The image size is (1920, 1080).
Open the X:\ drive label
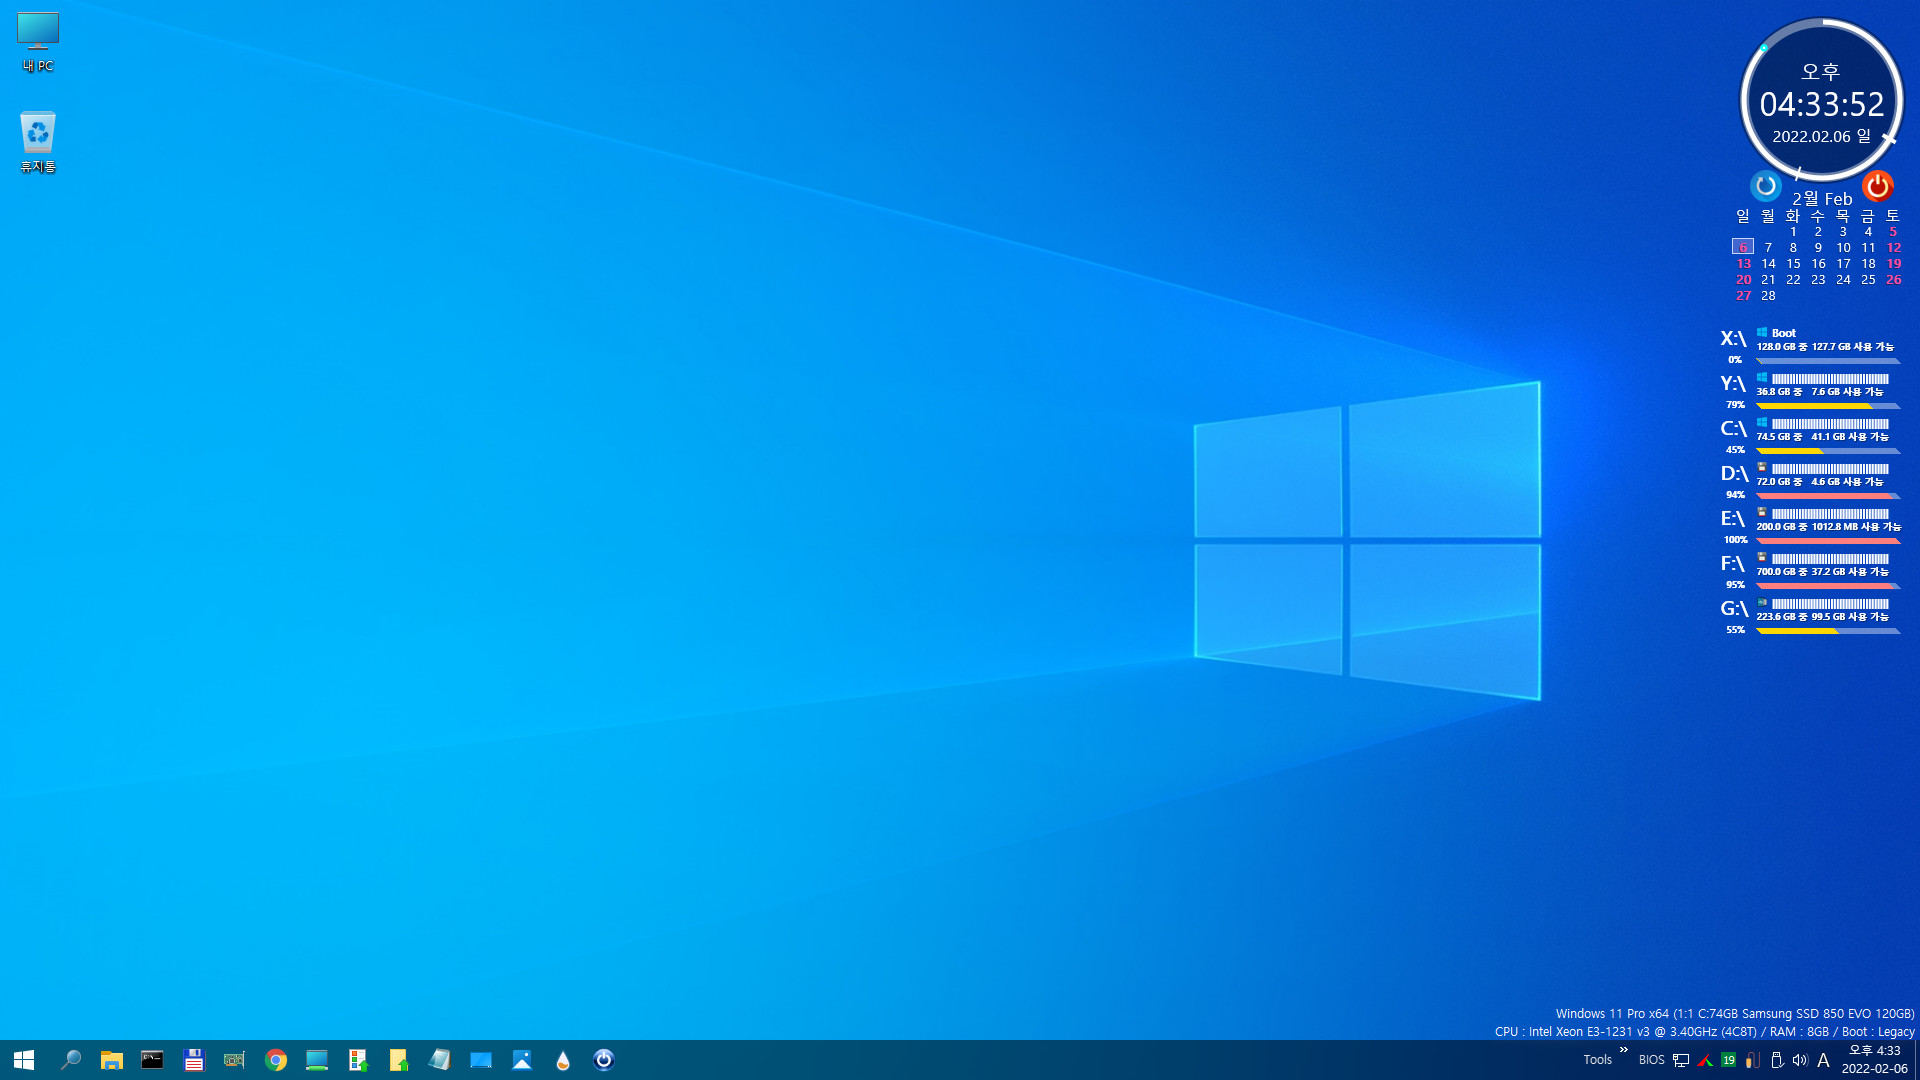(x=1733, y=339)
